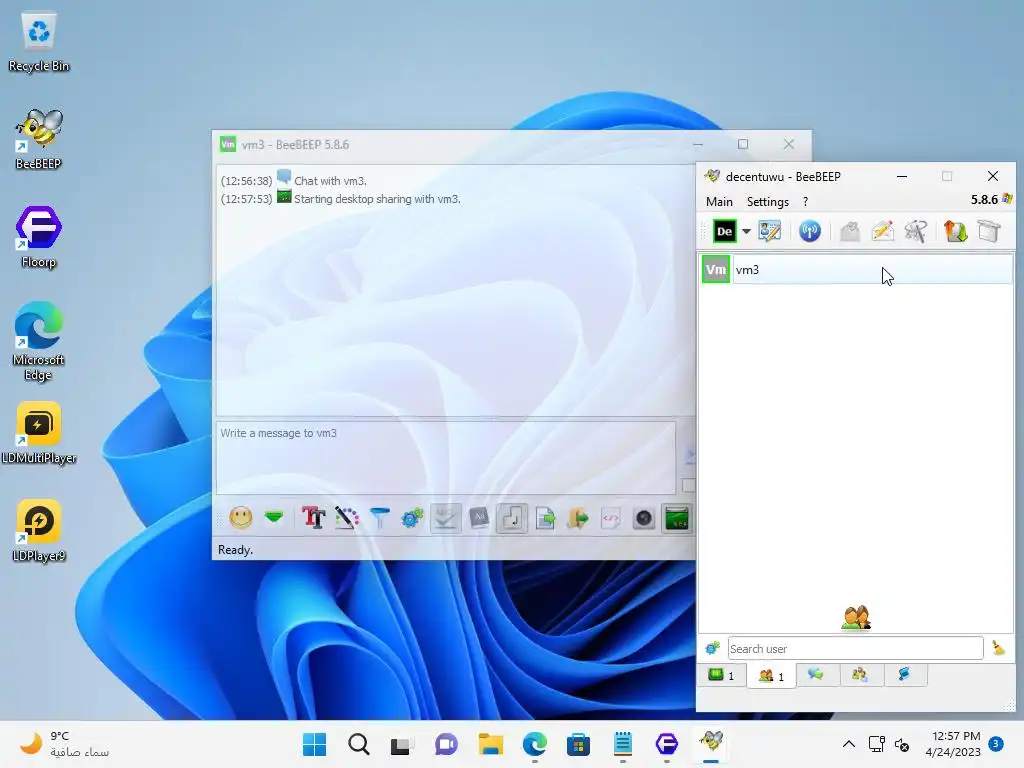Switch to the groups tab
Screen dimensions: 1024x768
point(859,675)
